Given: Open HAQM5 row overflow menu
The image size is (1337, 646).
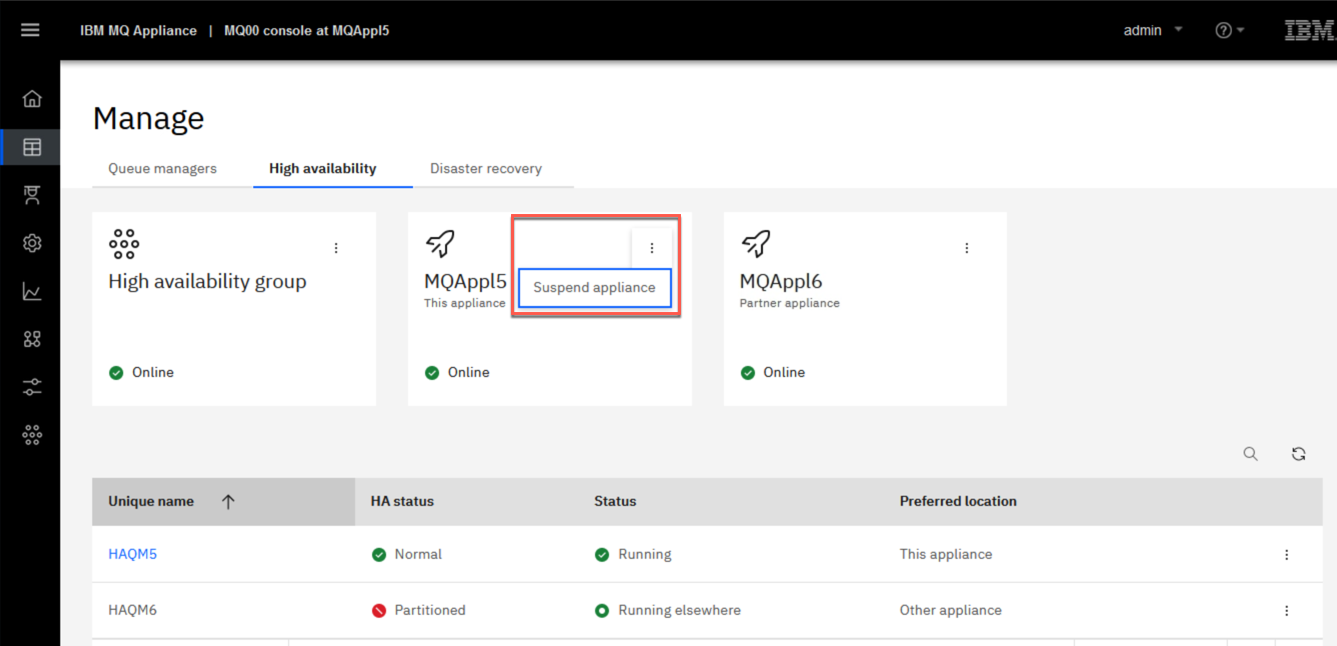Looking at the screenshot, I should click(1287, 555).
